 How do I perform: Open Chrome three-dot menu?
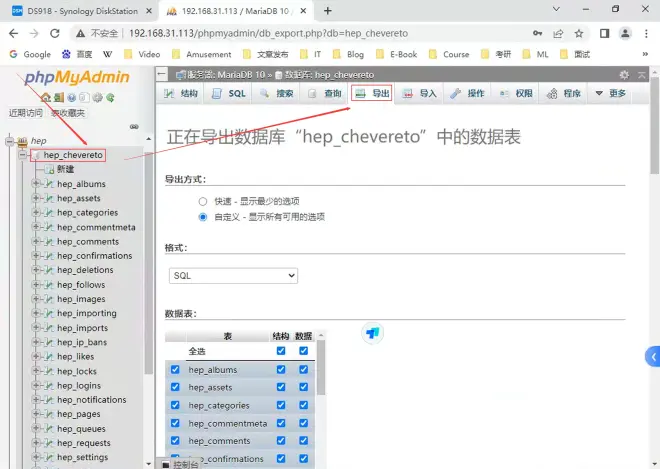point(646,33)
